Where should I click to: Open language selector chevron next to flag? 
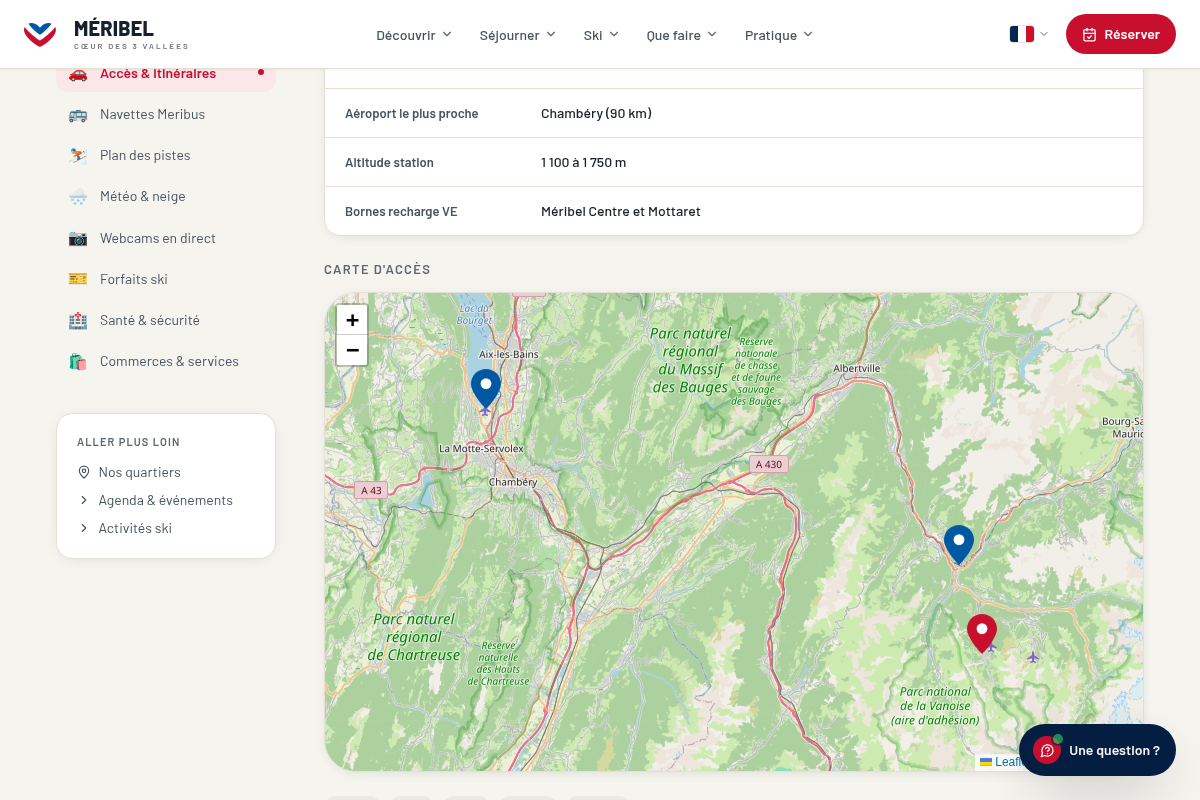pyautogui.click(x=1044, y=34)
